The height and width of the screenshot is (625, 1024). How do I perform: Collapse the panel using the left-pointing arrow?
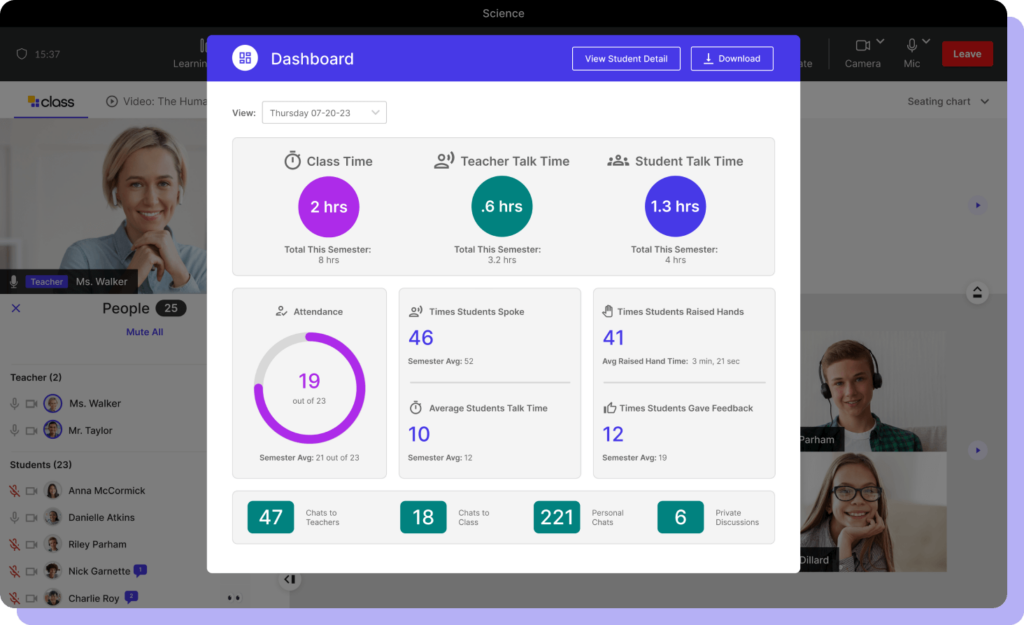click(290, 579)
